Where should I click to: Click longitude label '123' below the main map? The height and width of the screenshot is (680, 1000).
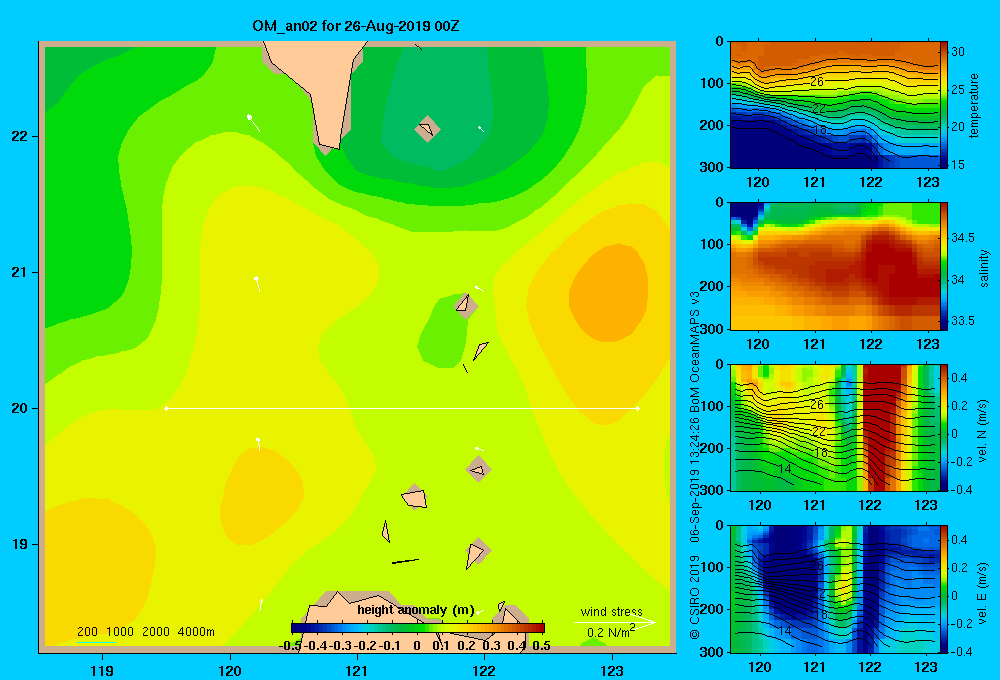[x=612, y=670]
